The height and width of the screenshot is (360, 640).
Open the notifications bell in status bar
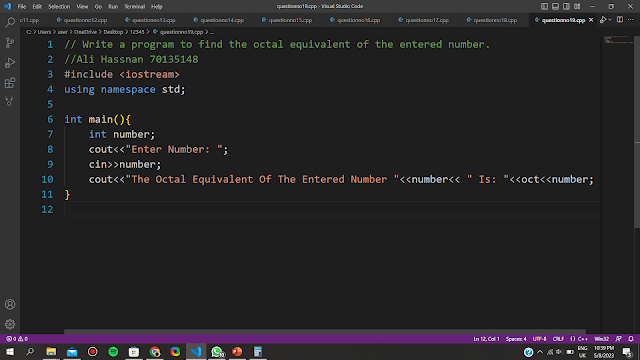(x=631, y=339)
